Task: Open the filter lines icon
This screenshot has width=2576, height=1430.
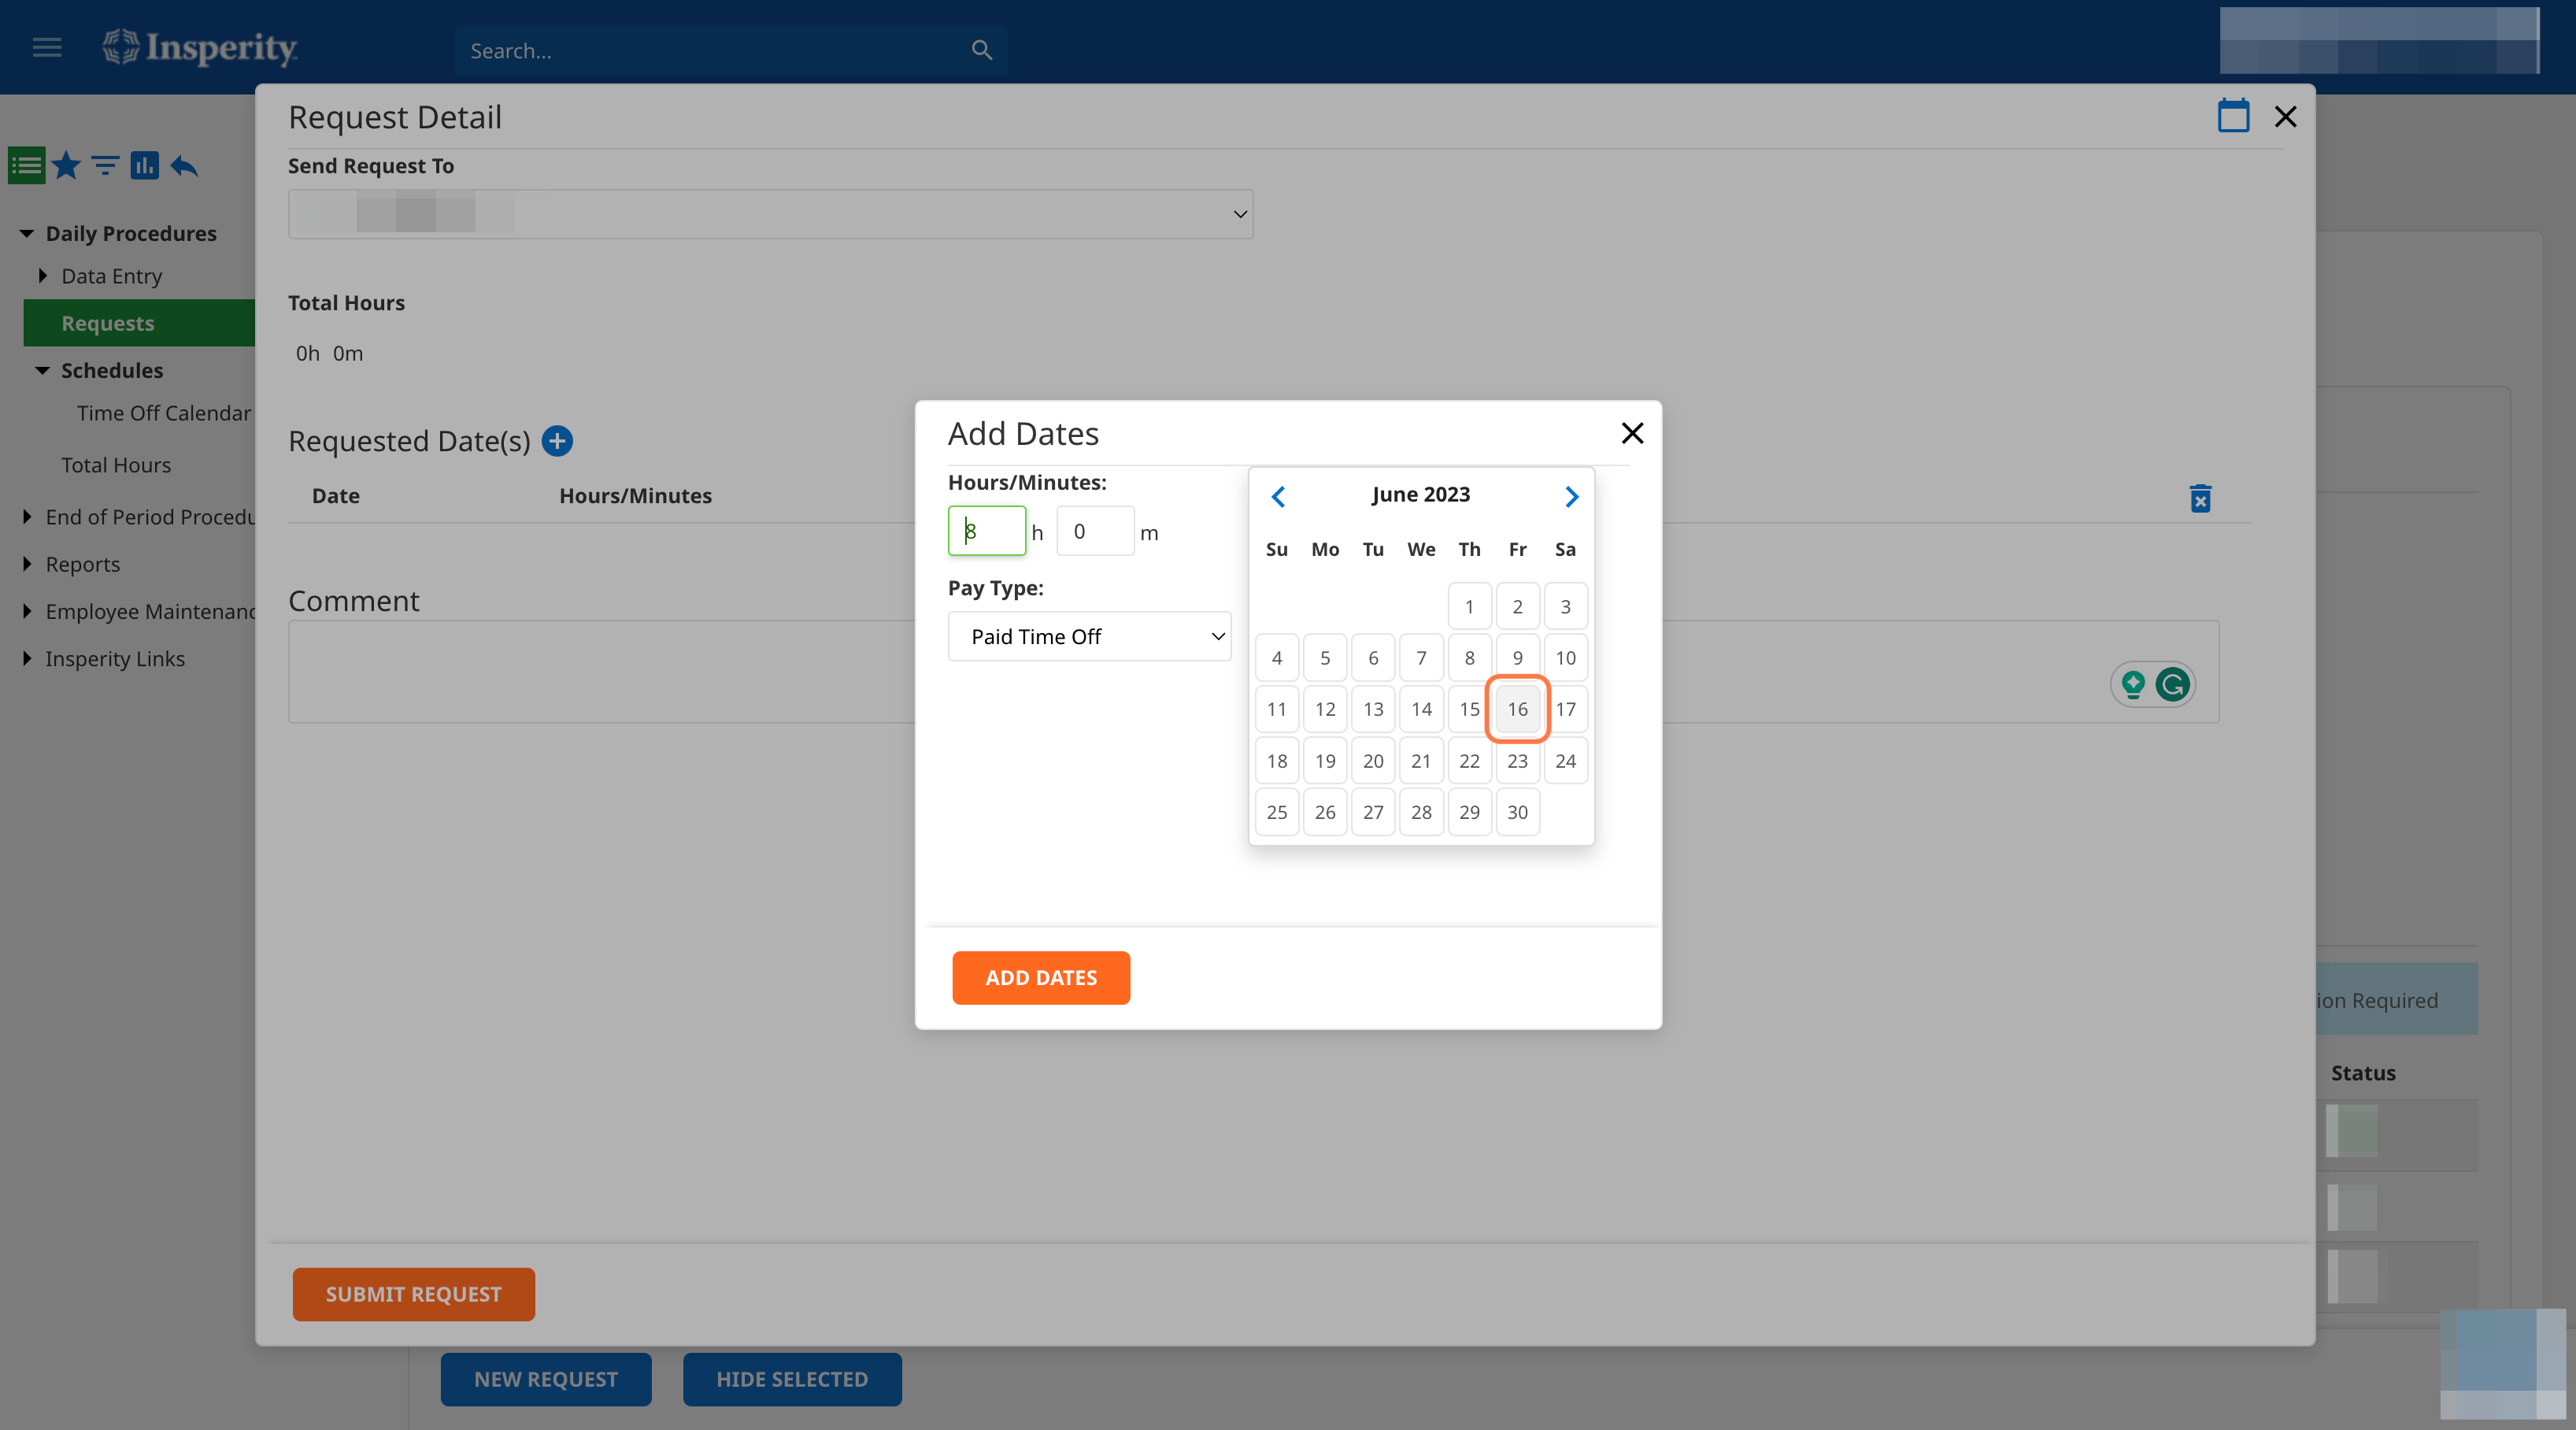Action: pyautogui.click(x=105, y=165)
